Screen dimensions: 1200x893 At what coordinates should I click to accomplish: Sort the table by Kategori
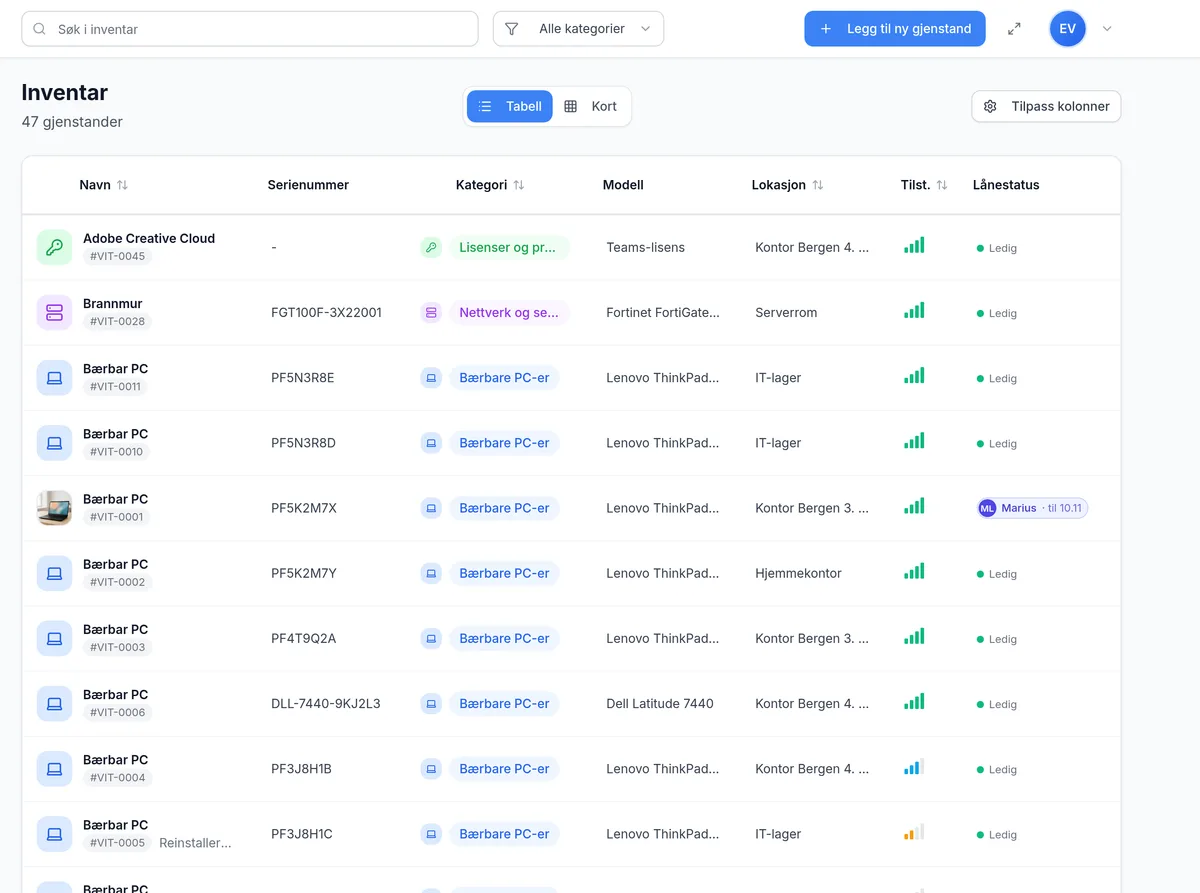point(490,185)
